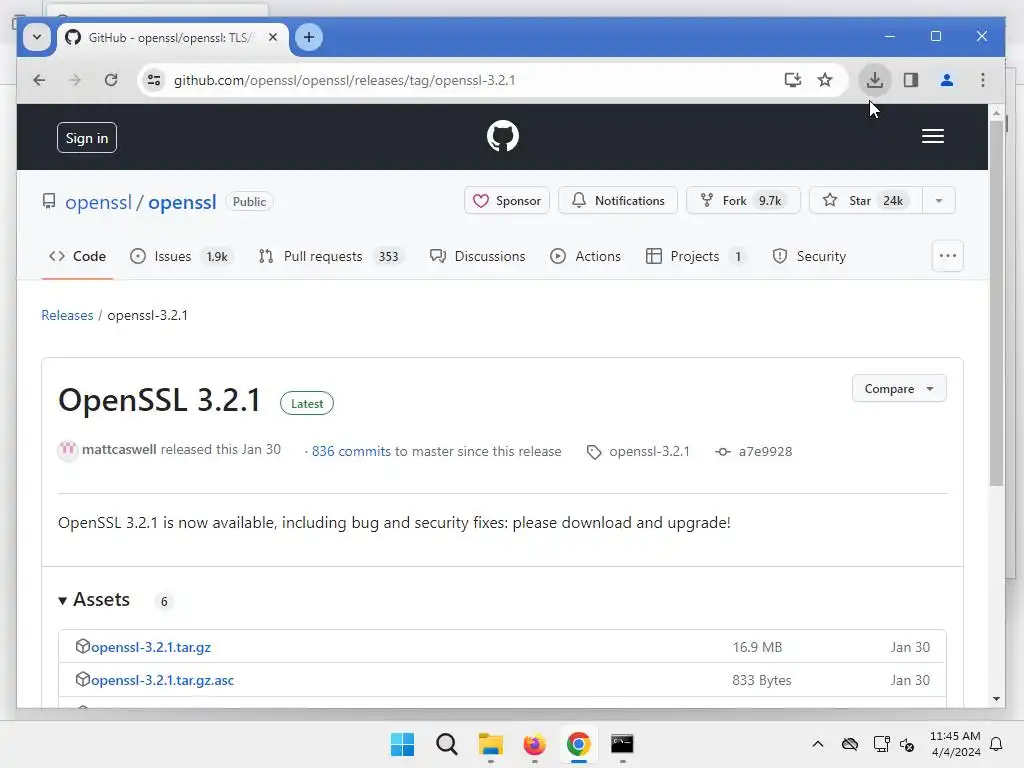Open notification center bell icon
The width and height of the screenshot is (1024, 768).
click(996, 744)
